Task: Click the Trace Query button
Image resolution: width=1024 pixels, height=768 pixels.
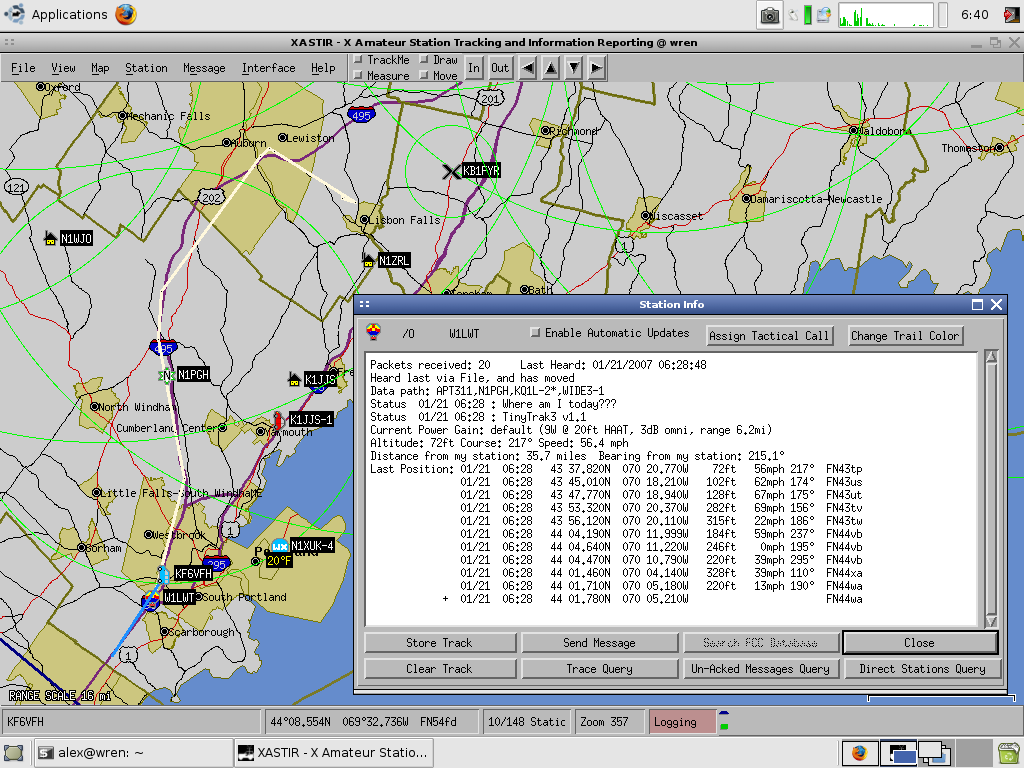Action: (x=600, y=669)
